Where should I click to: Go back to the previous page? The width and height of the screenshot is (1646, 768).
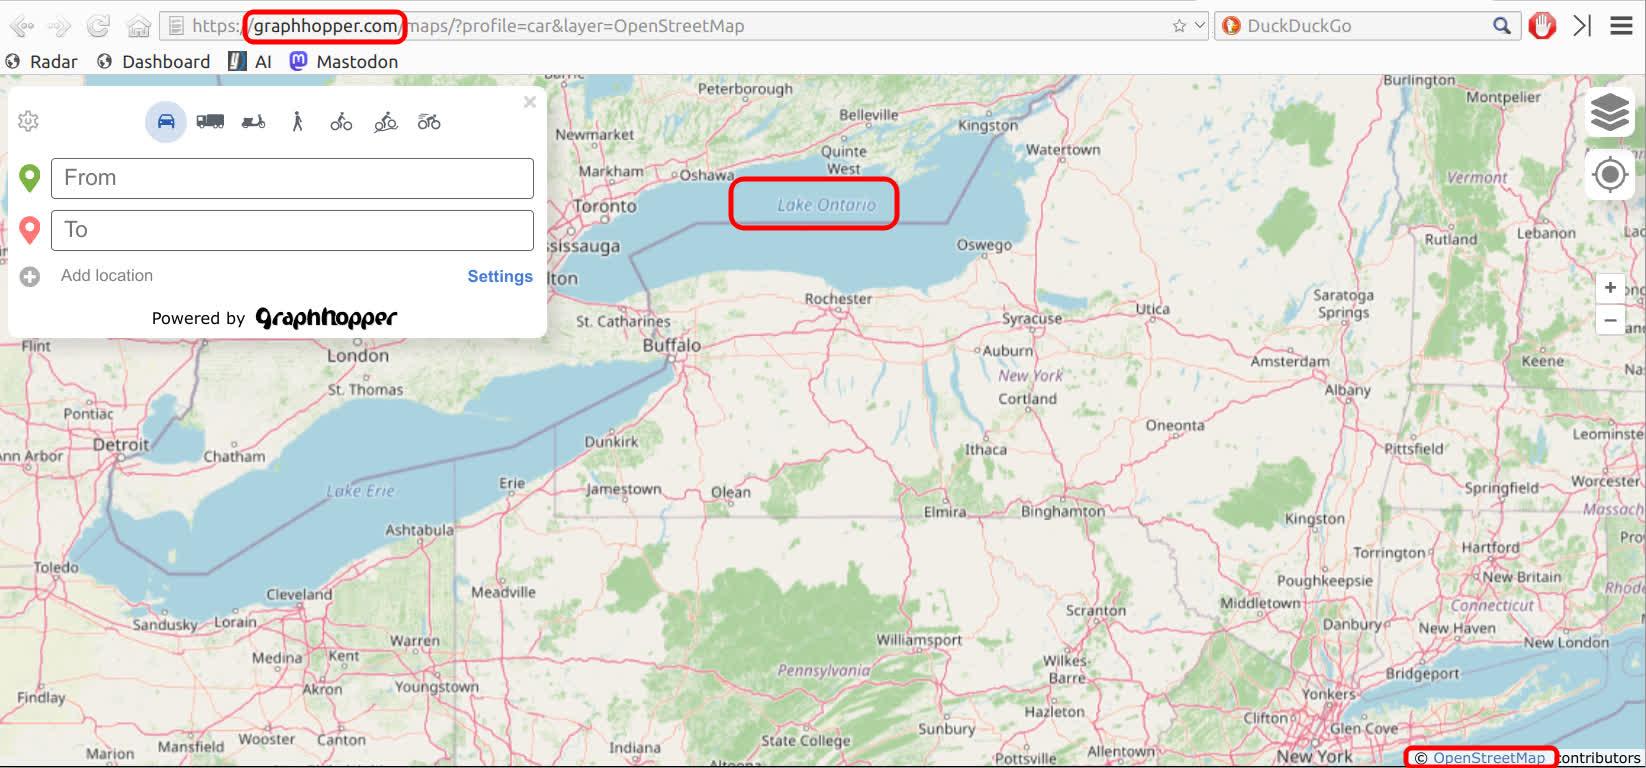[21, 26]
